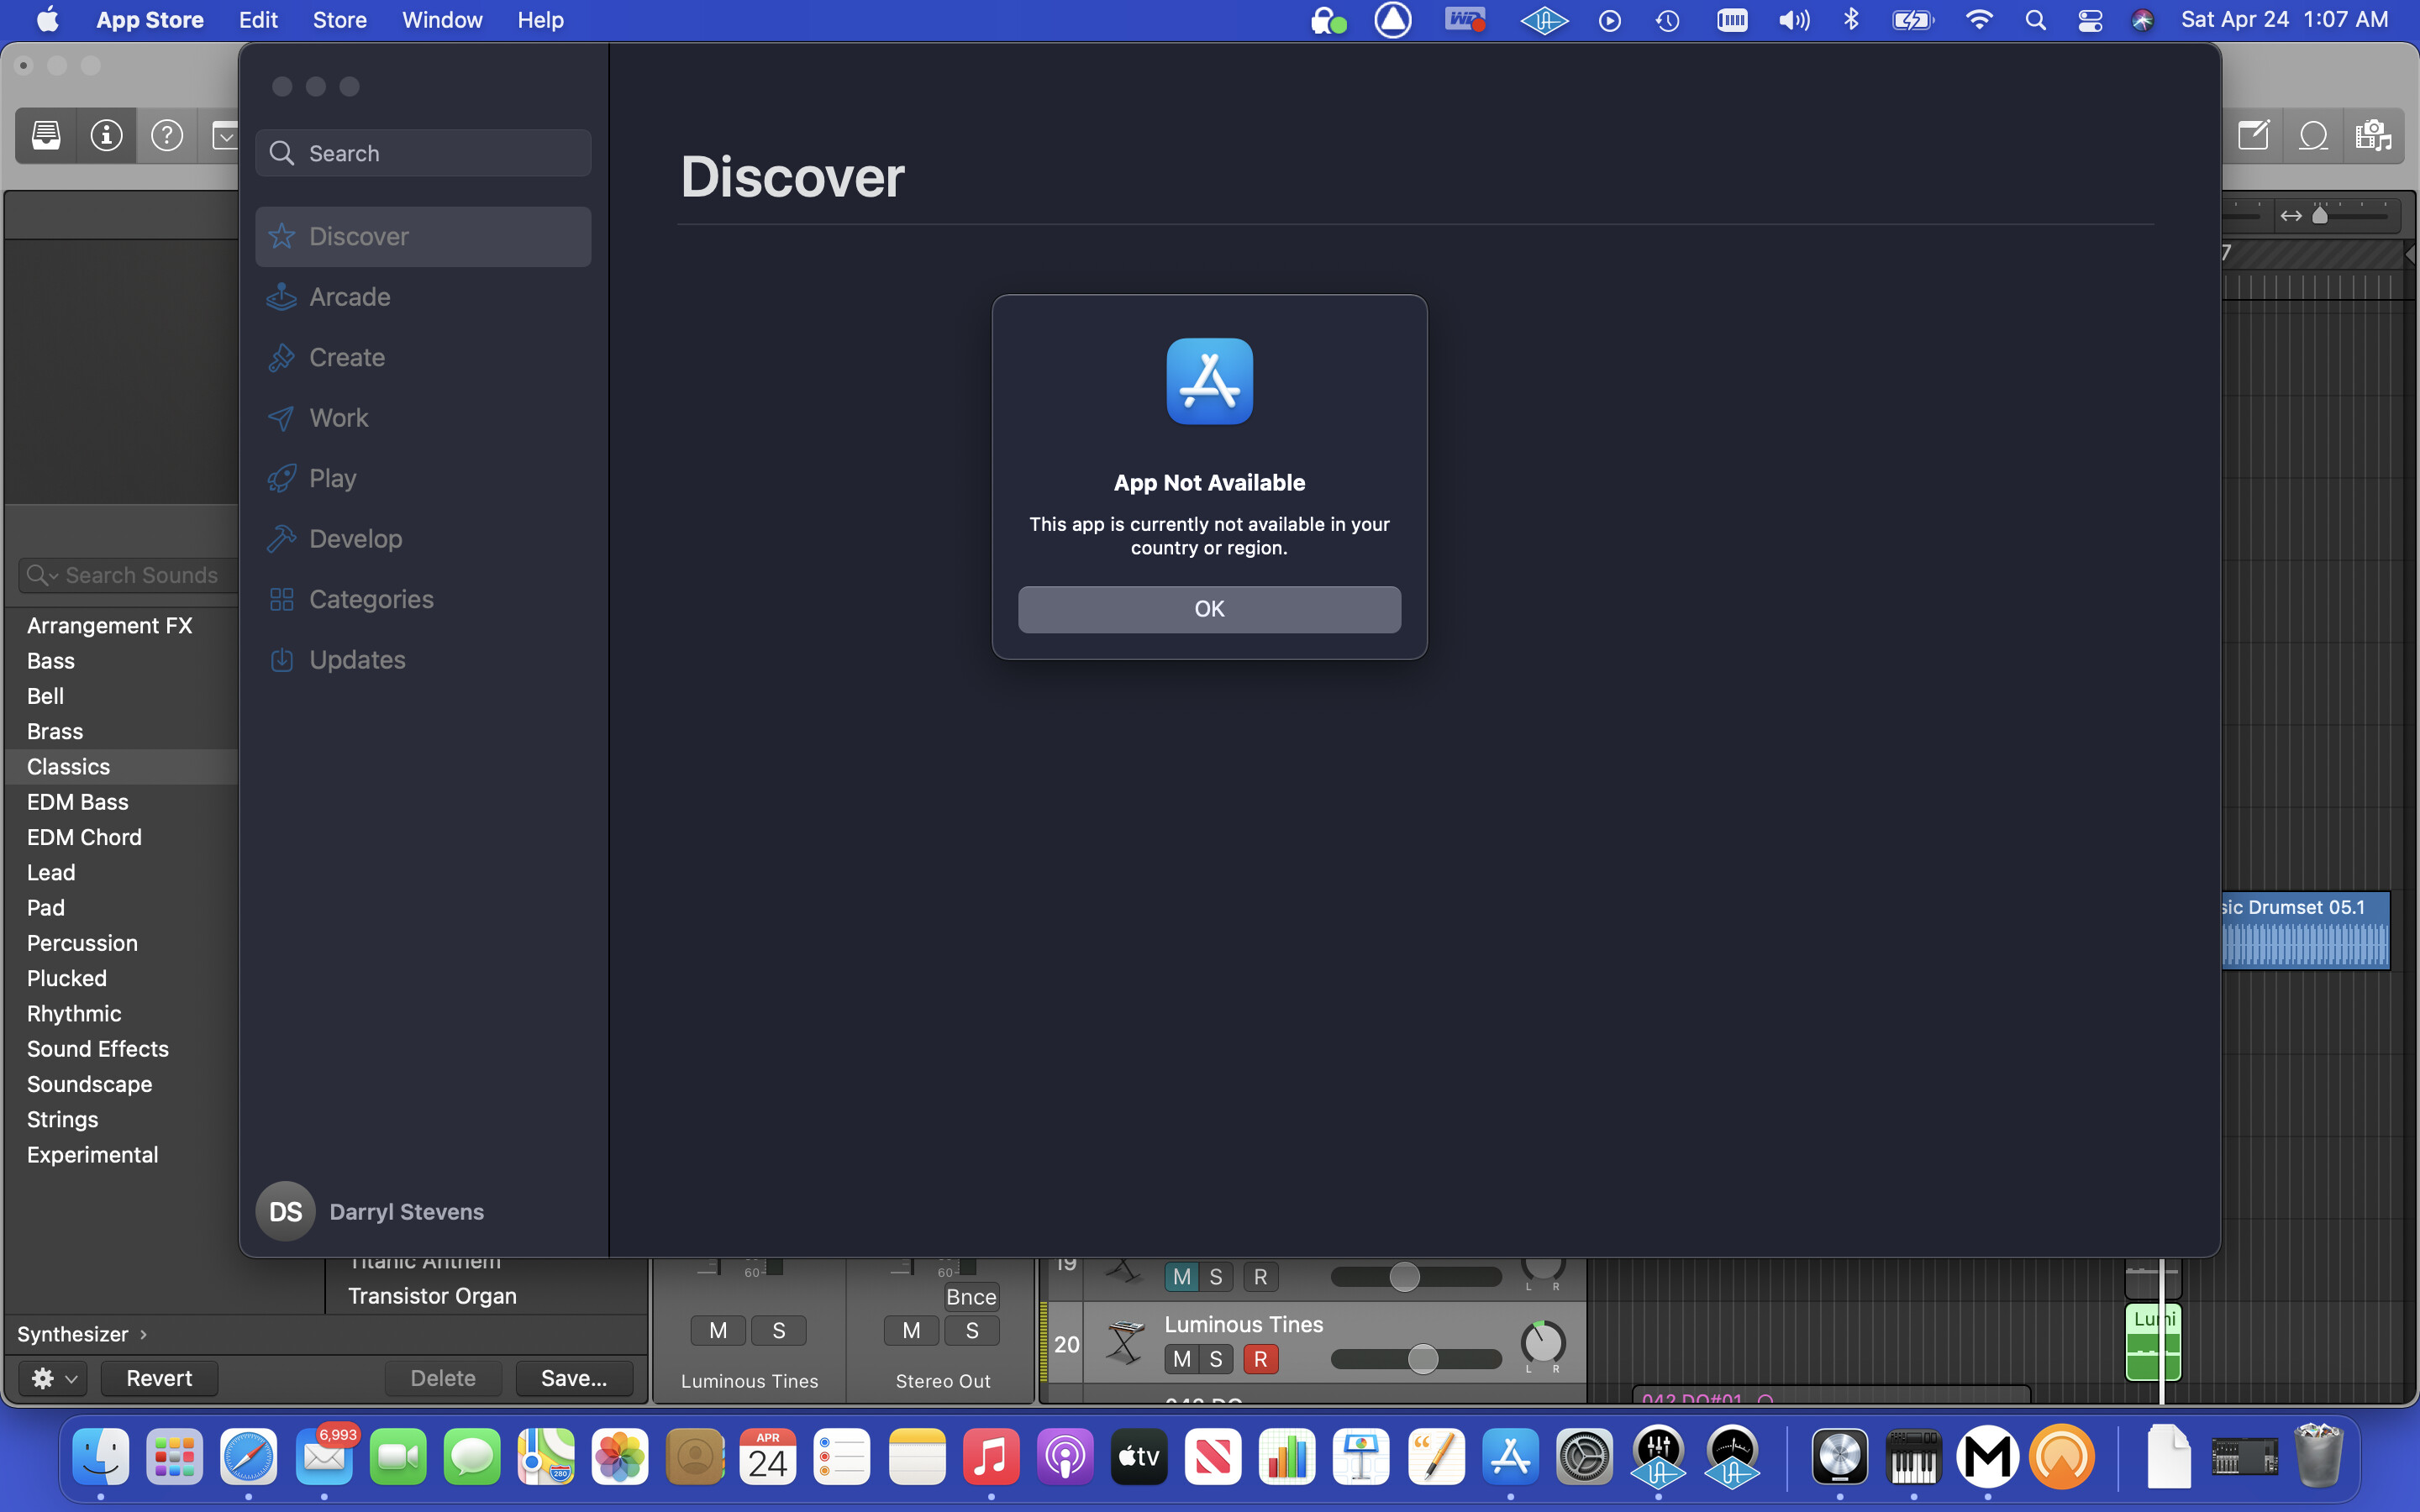
Task: Select Percussion sound category
Action: click(x=82, y=944)
